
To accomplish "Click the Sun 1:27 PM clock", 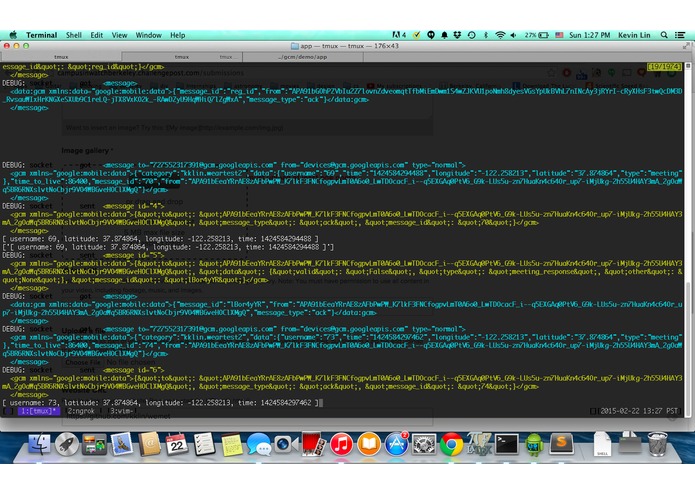I will point(590,35).
